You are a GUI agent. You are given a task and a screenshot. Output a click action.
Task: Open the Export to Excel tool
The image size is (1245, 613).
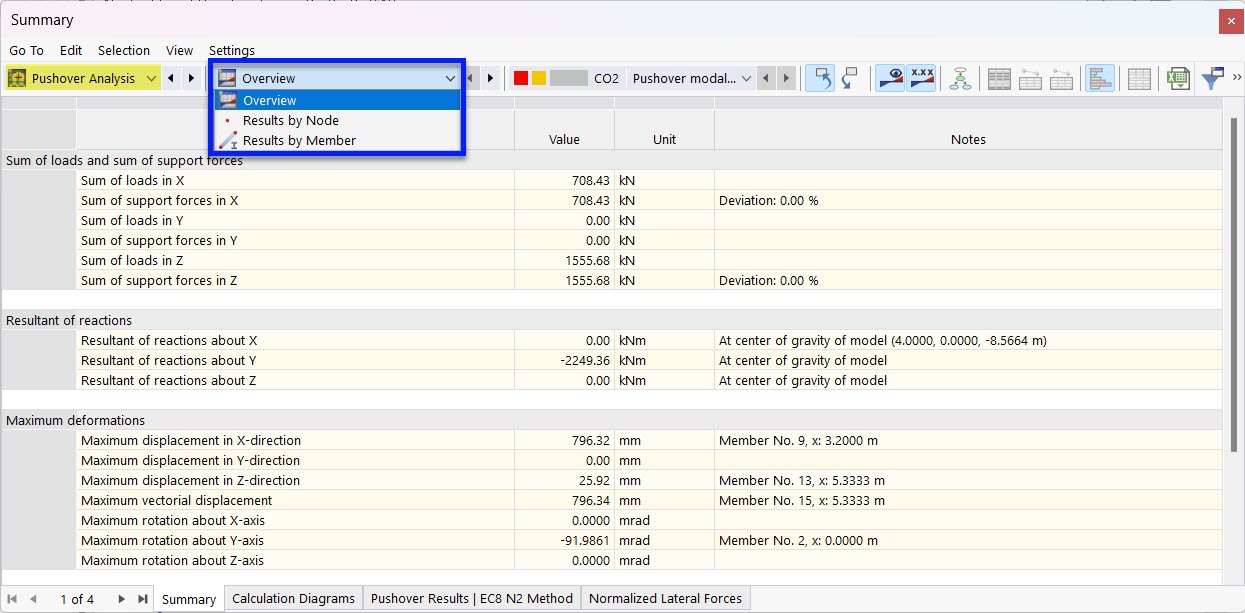click(1178, 77)
